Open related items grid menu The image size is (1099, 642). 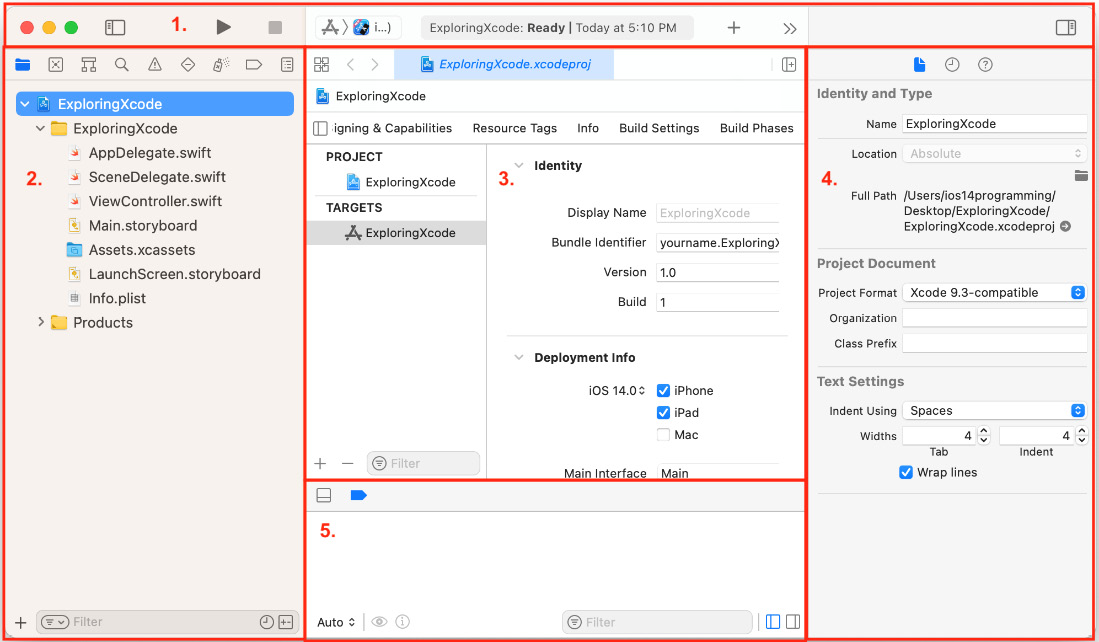point(322,64)
